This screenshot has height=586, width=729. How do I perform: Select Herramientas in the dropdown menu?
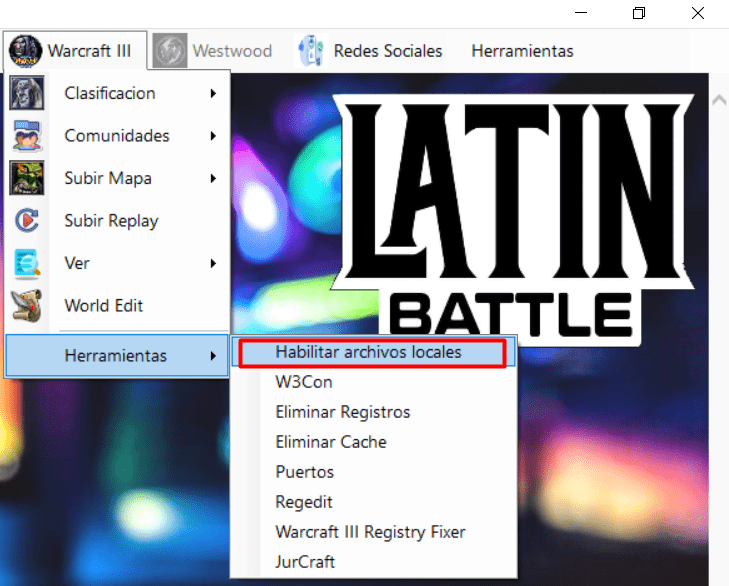[117, 355]
